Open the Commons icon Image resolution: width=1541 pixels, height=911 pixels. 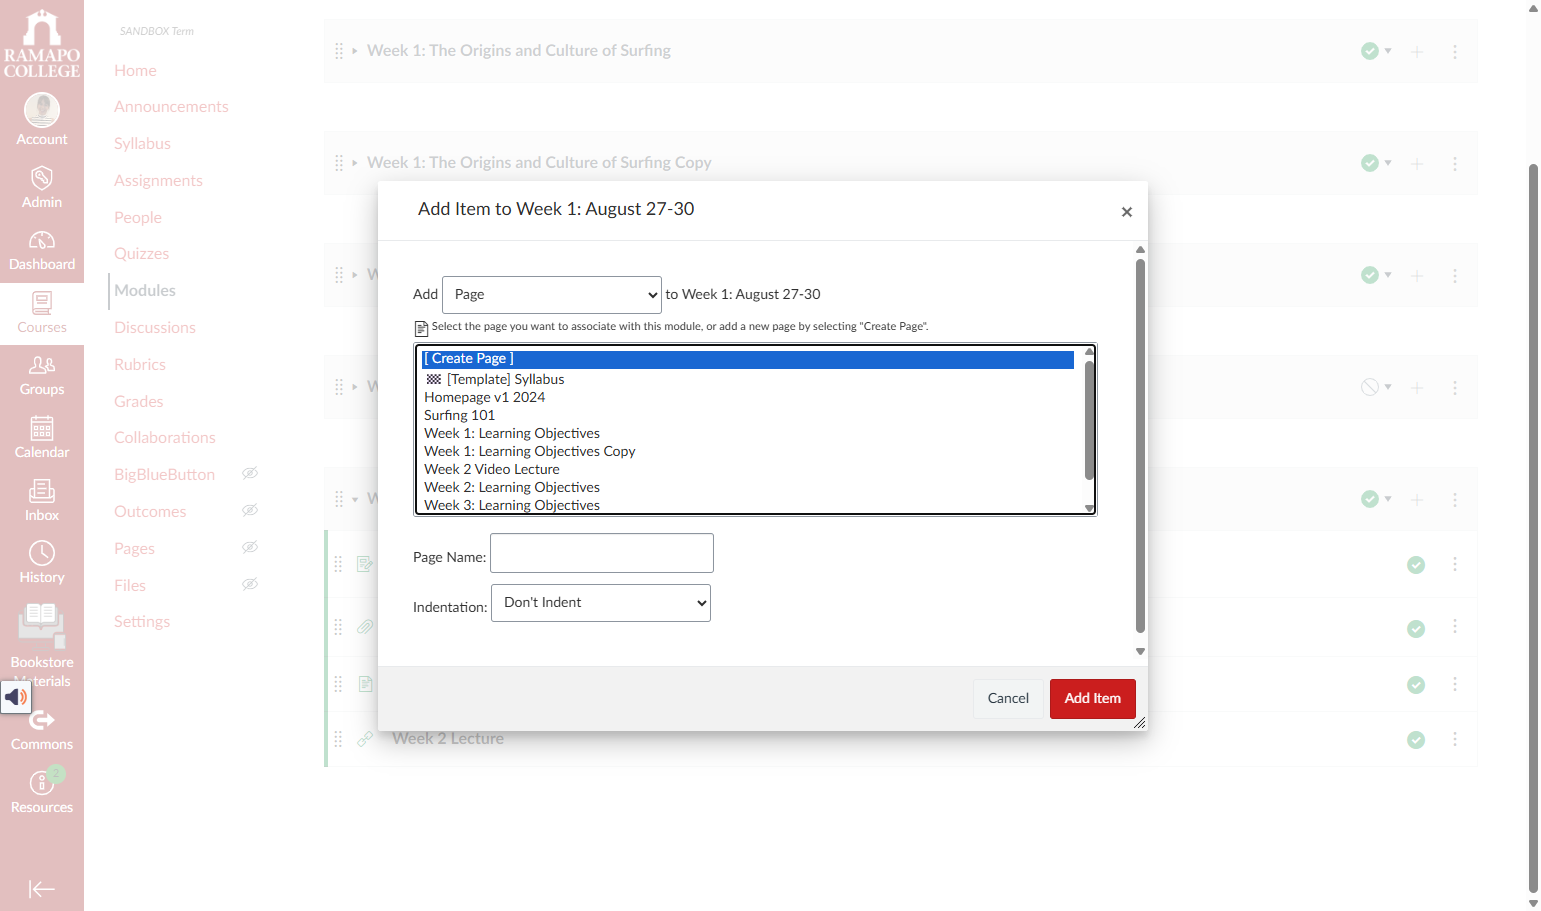[42, 731]
